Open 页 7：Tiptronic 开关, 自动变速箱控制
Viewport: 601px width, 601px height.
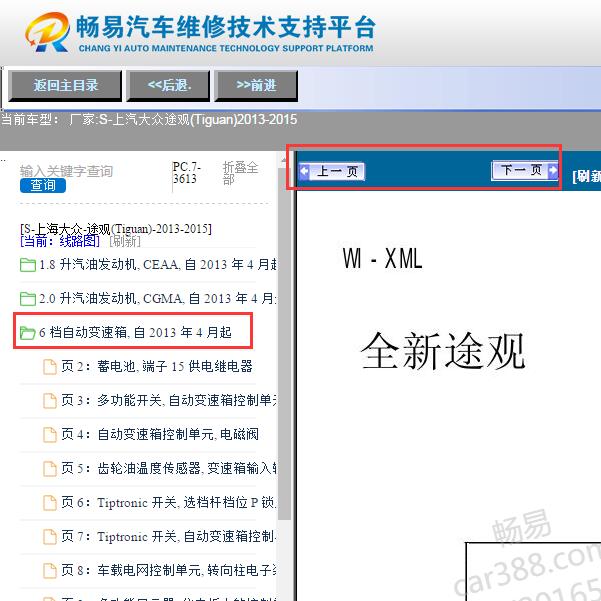[169, 537]
